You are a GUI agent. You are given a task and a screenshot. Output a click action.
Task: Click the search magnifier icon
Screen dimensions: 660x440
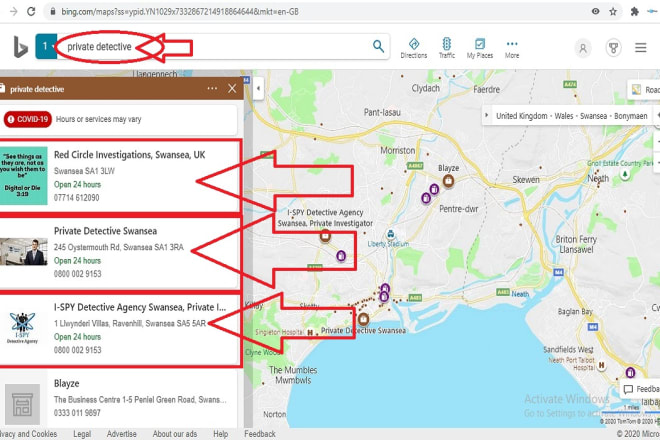(x=378, y=46)
